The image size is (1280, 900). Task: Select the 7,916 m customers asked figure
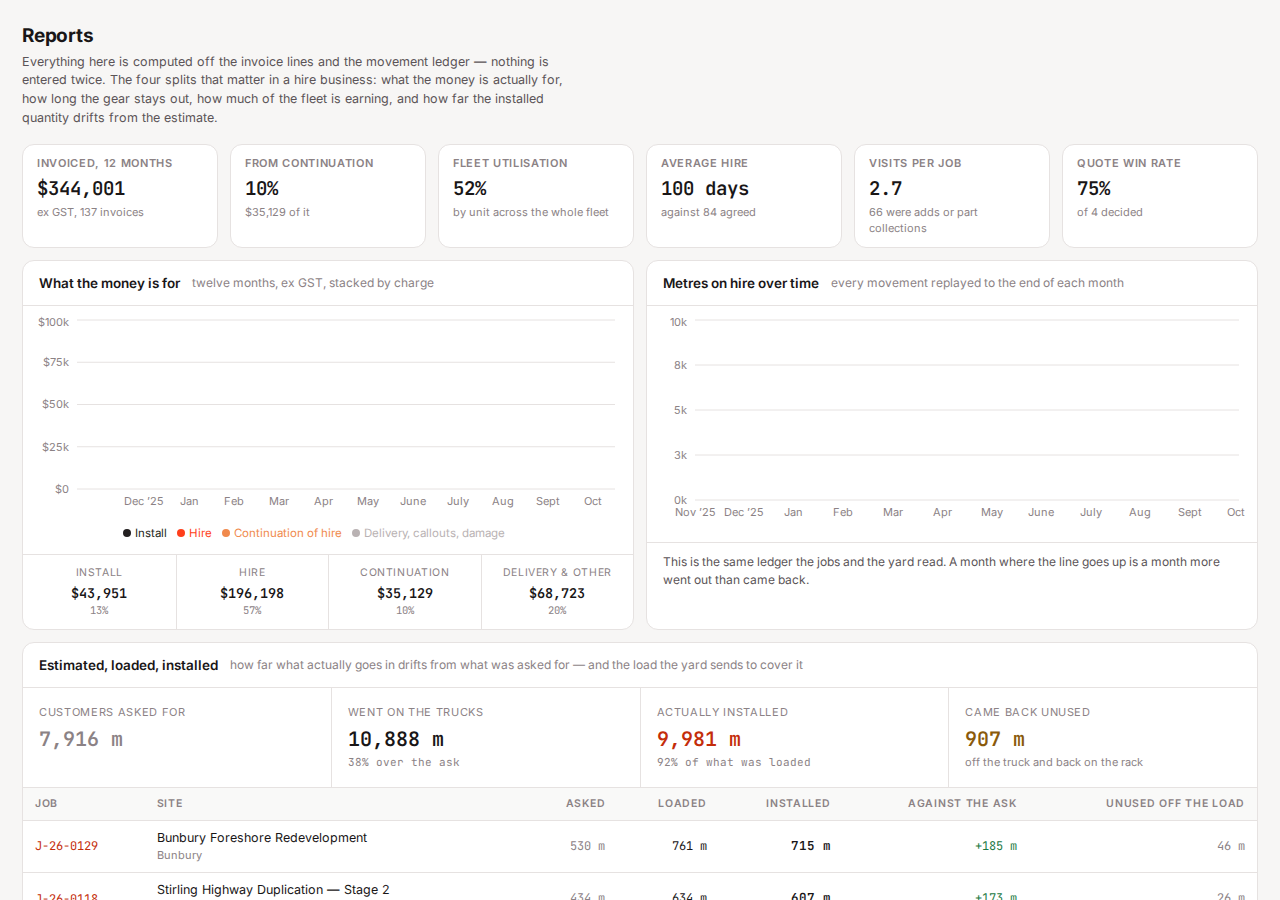81,739
